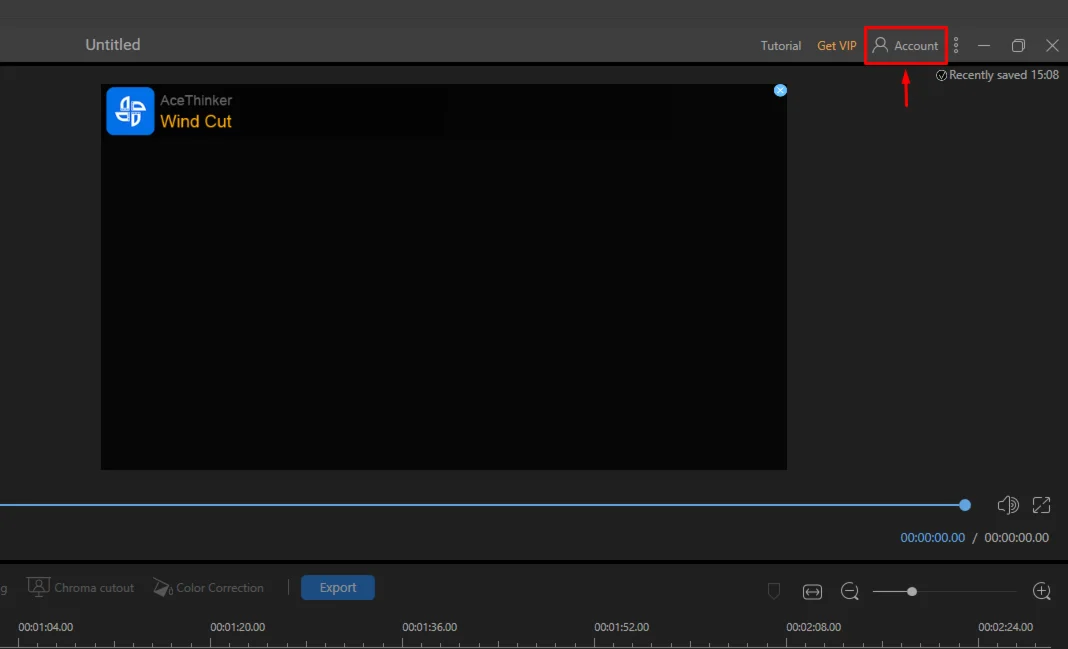Open Color Correction tool
This screenshot has height=649, width=1068.
pyautogui.click(x=208, y=587)
